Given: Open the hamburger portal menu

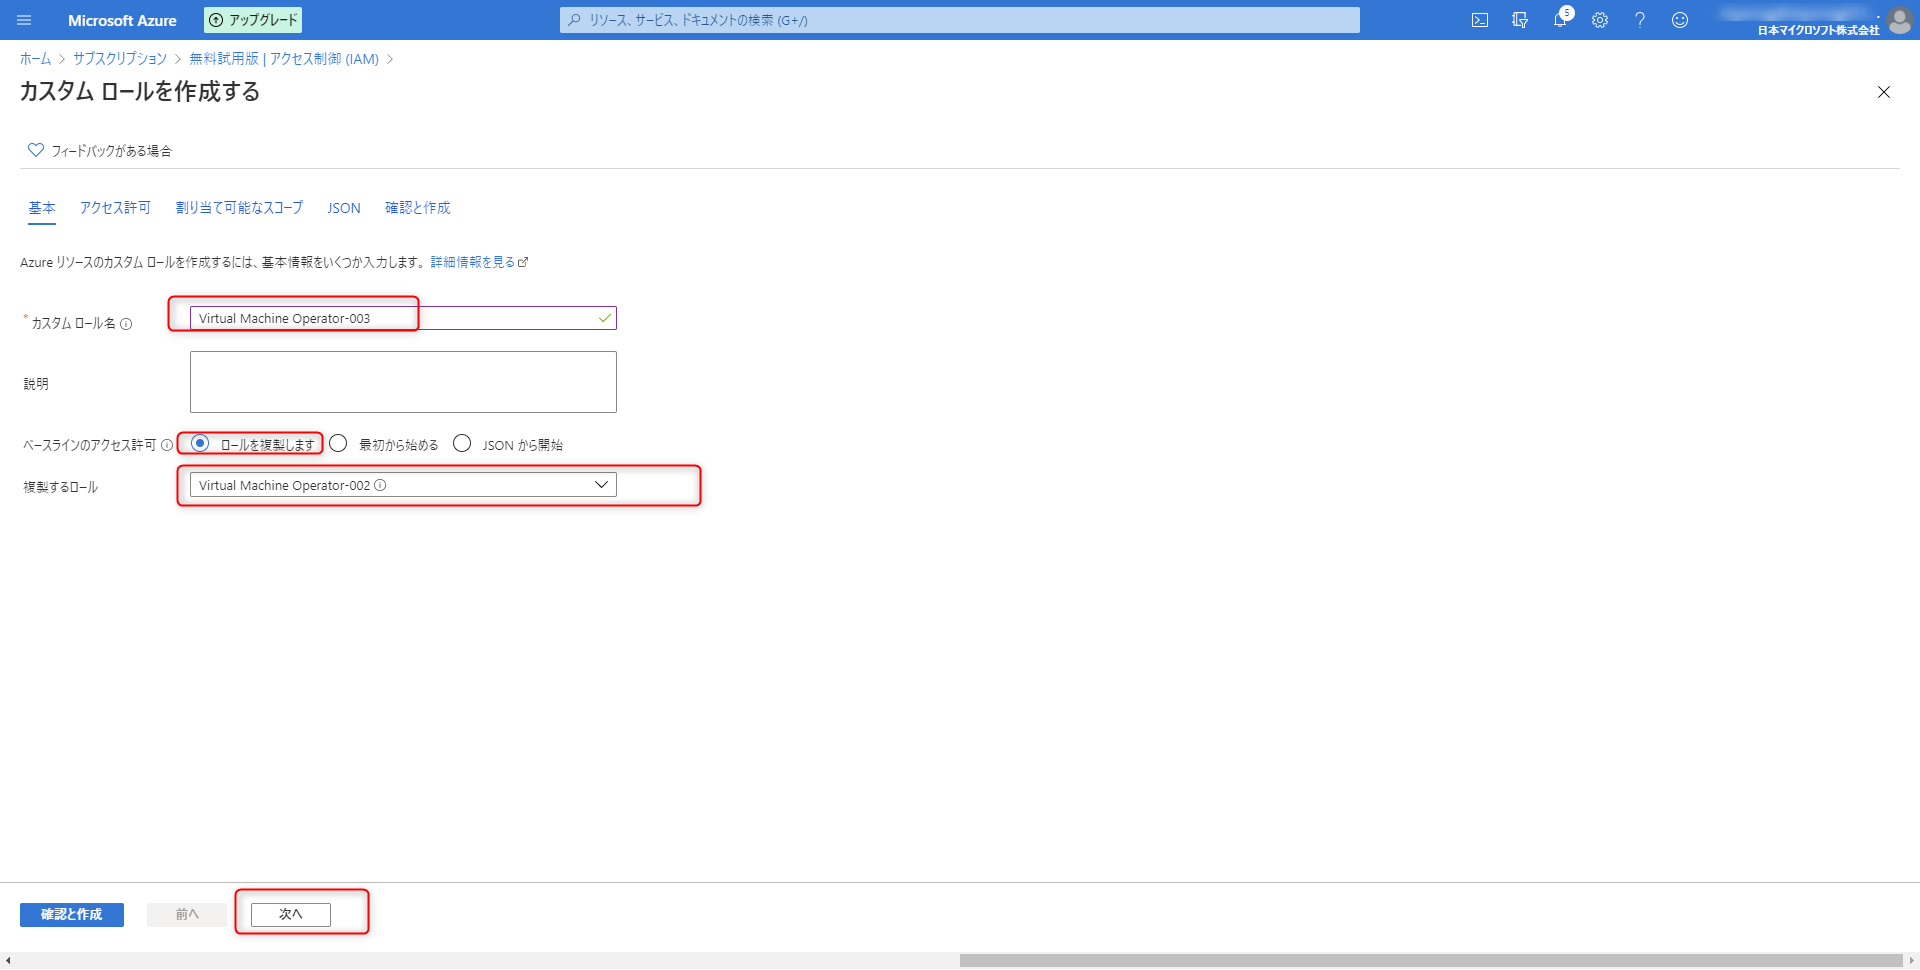Looking at the screenshot, I should coord(24,20).
